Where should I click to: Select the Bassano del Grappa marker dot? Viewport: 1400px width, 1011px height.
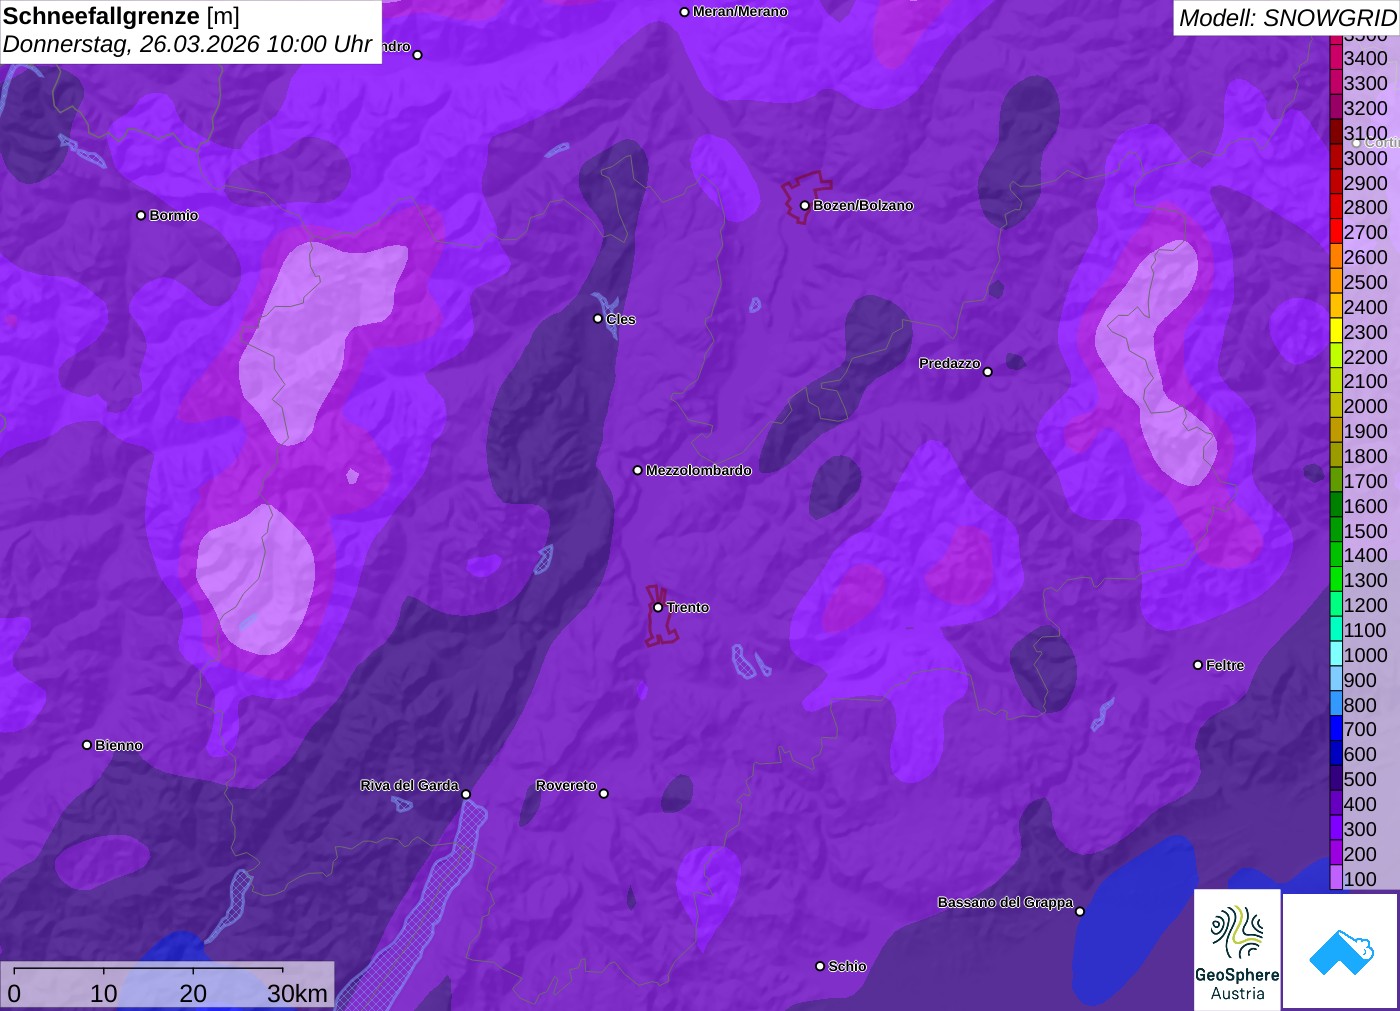pyautogui.click(x=1080, y=911)
